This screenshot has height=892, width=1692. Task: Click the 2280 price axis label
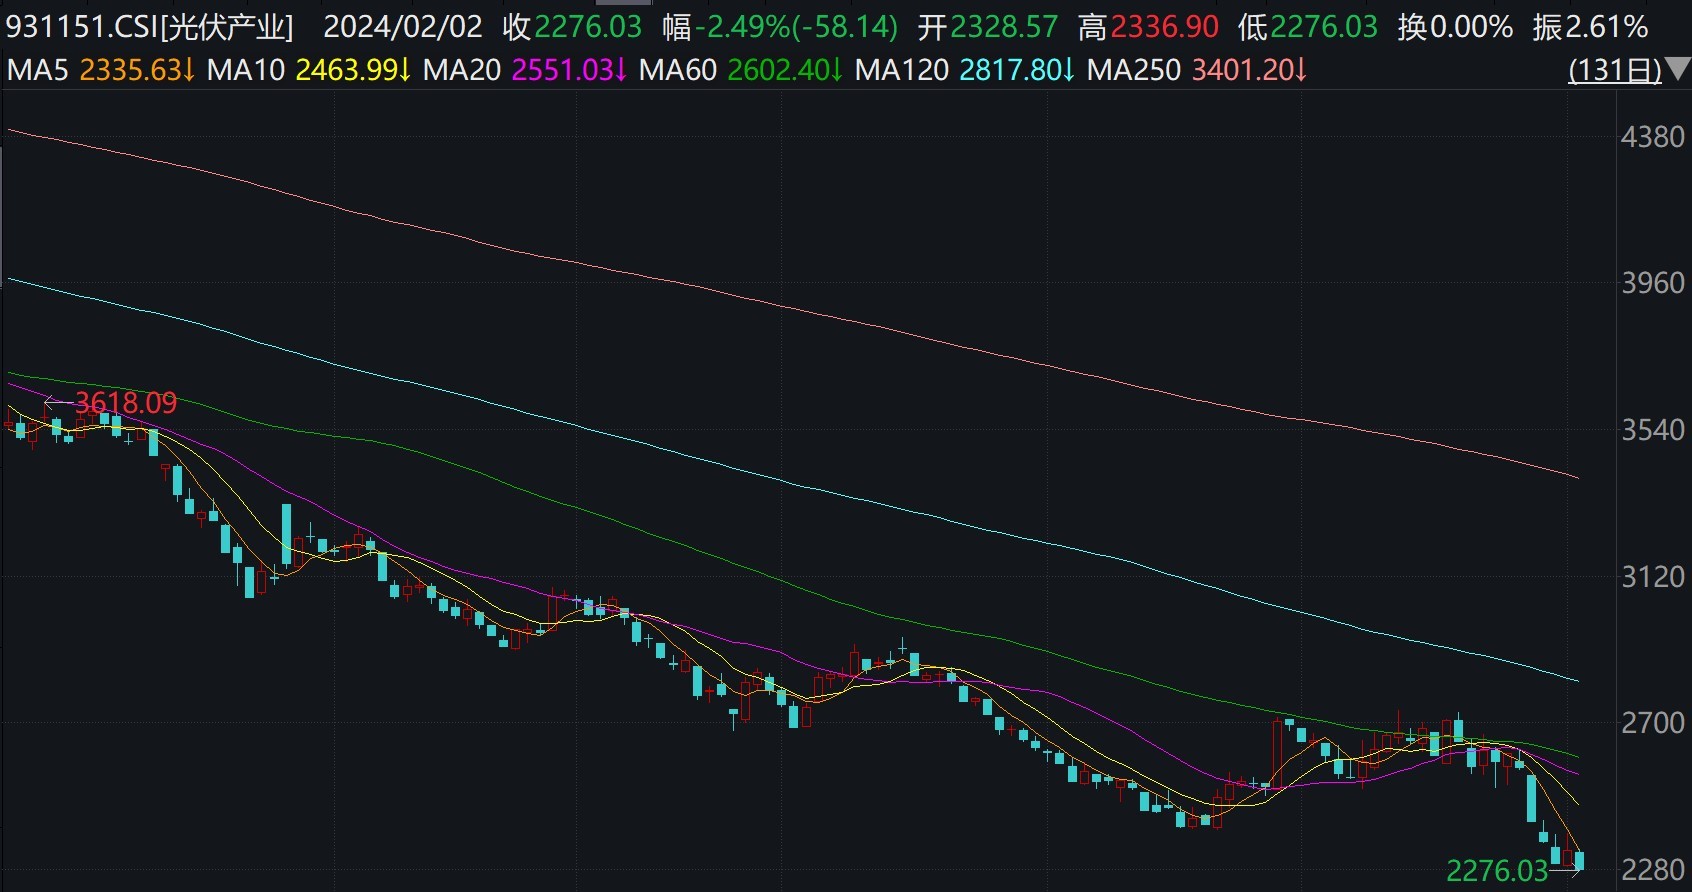(x=1653, y=869)
